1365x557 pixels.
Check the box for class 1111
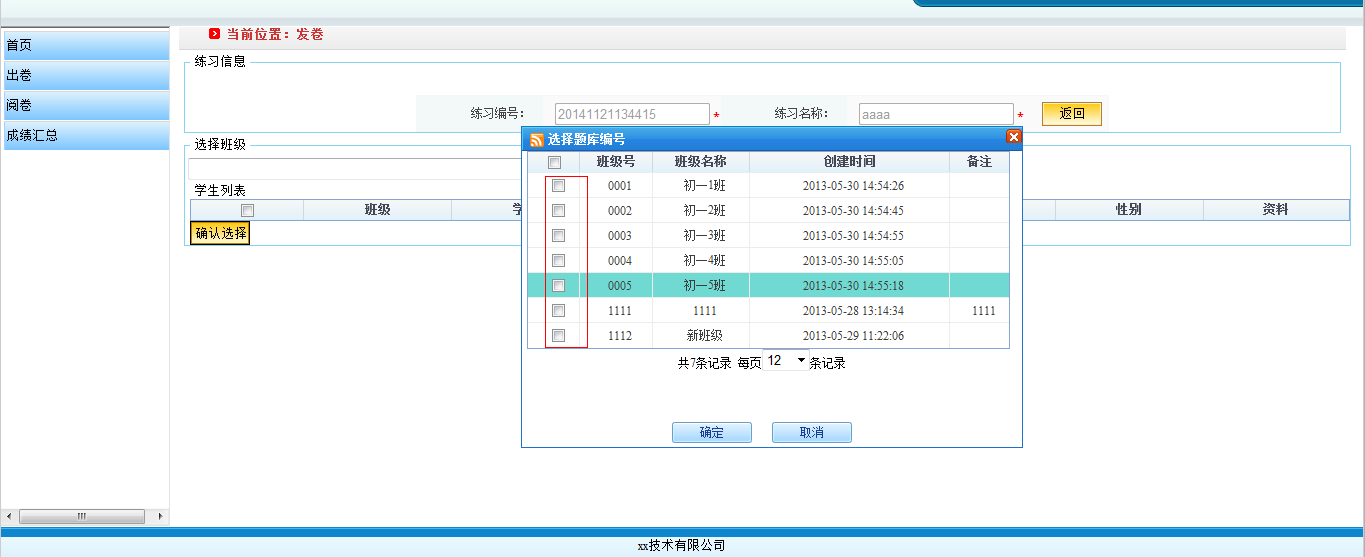pyautogui.click(x=559, y=310)
